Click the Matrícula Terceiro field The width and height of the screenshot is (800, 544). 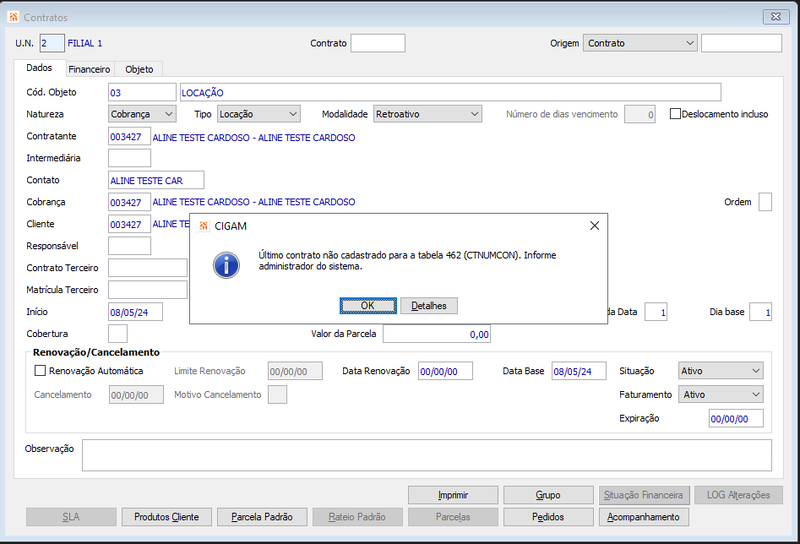click(x=147, y=290)
